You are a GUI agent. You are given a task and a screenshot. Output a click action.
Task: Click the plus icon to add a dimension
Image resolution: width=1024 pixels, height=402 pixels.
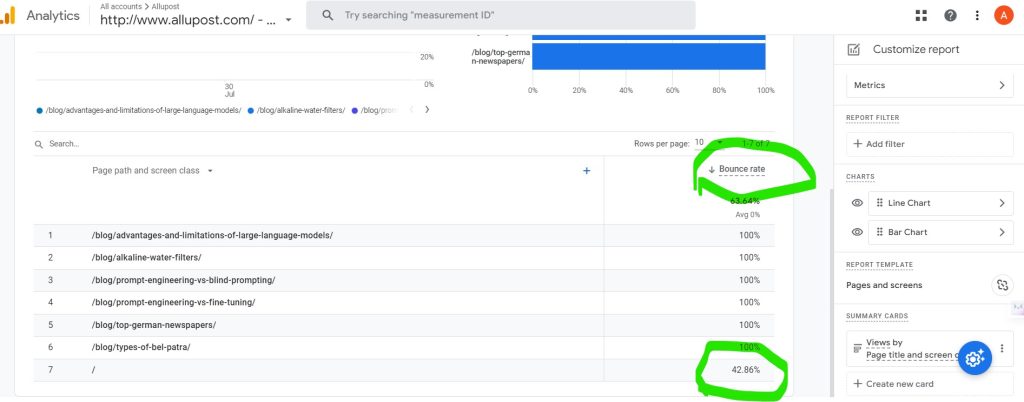586,171
